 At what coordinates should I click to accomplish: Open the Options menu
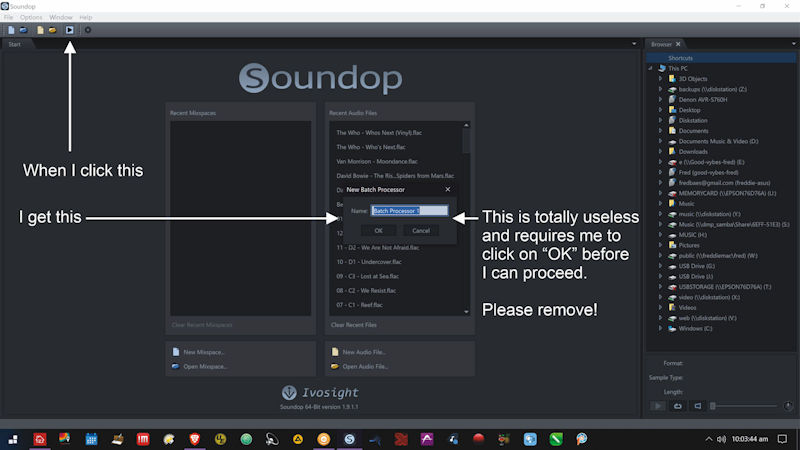point(31,17)
